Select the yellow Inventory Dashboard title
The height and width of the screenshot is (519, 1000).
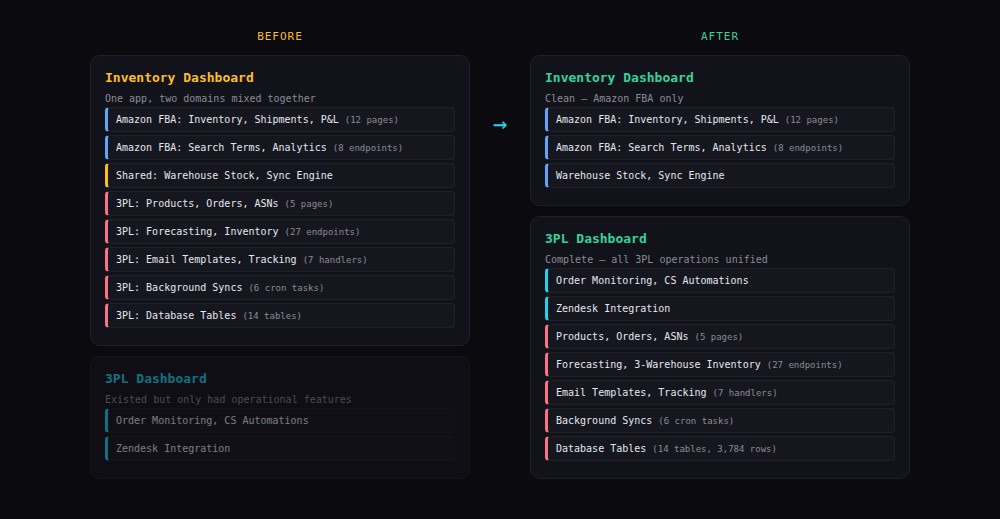click(179, 78)
